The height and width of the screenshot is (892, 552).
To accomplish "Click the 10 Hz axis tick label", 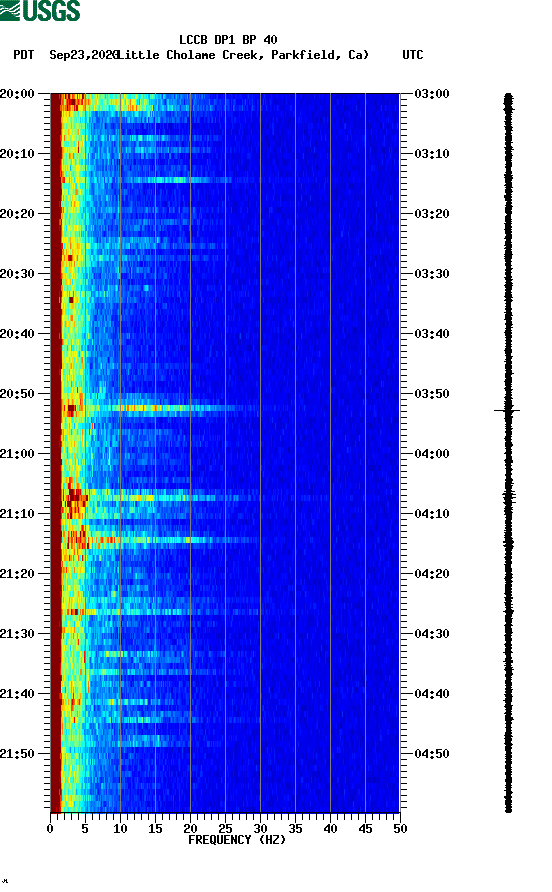I will [x=120, y=829].
